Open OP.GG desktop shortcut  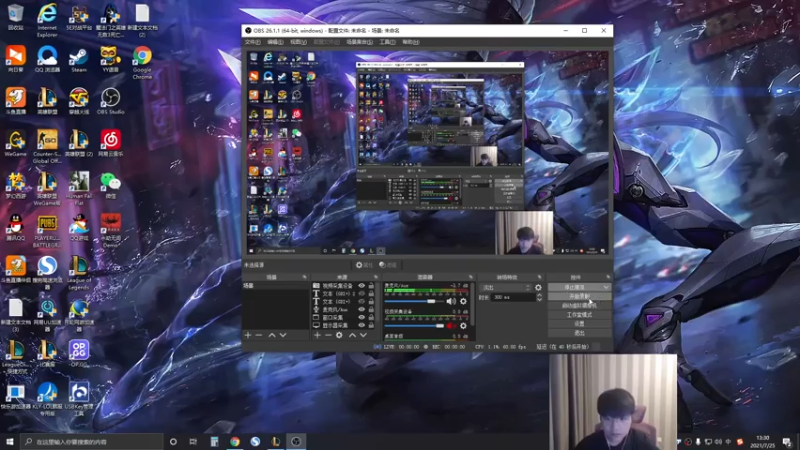79,354
